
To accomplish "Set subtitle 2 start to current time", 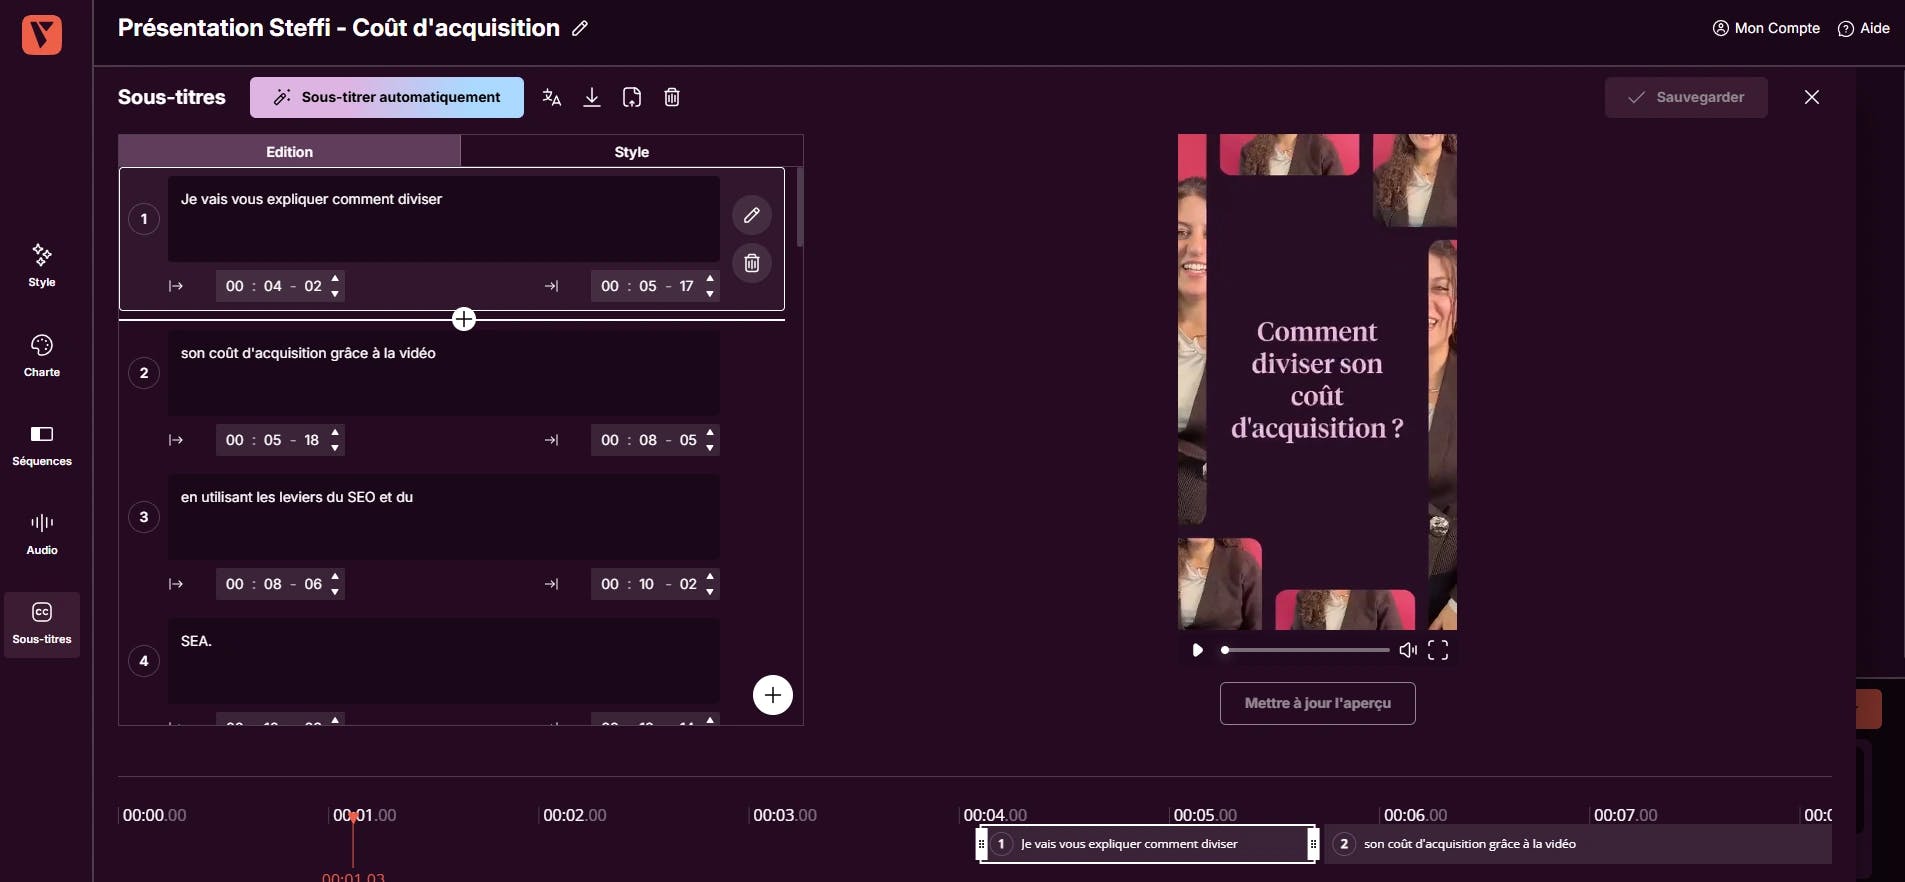I will point(176,440).
